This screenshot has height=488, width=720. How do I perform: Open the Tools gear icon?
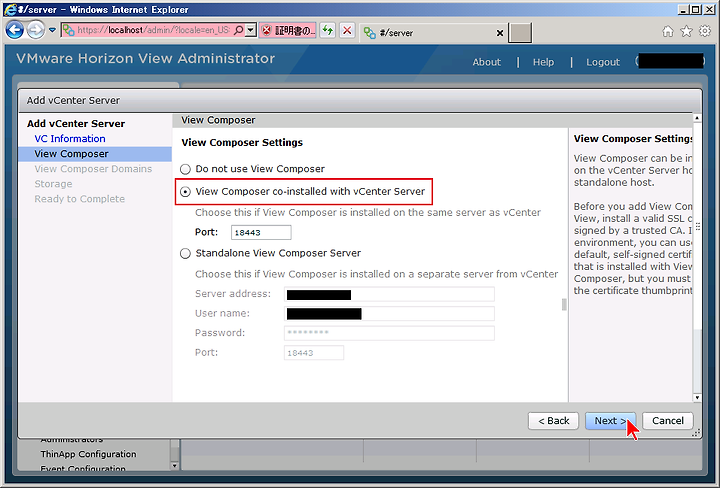point(705,31)
